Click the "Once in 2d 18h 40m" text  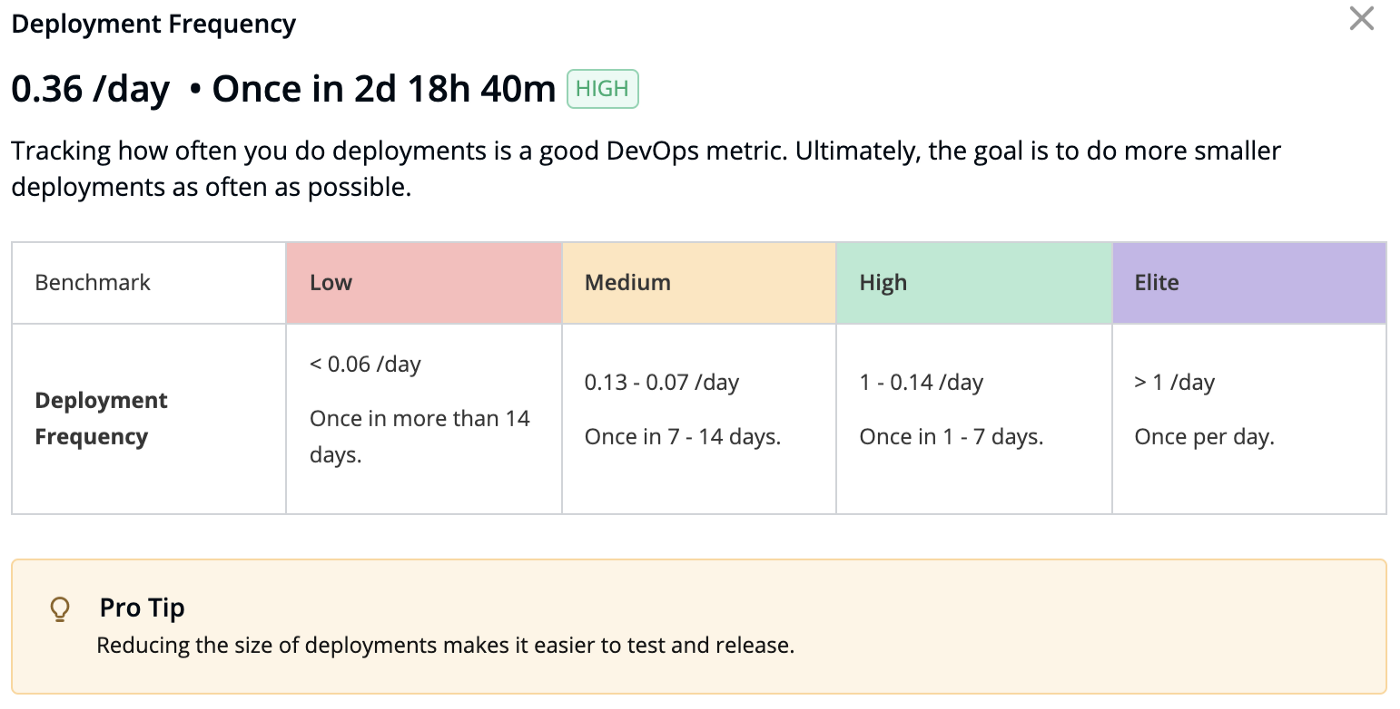click(383, 89)
